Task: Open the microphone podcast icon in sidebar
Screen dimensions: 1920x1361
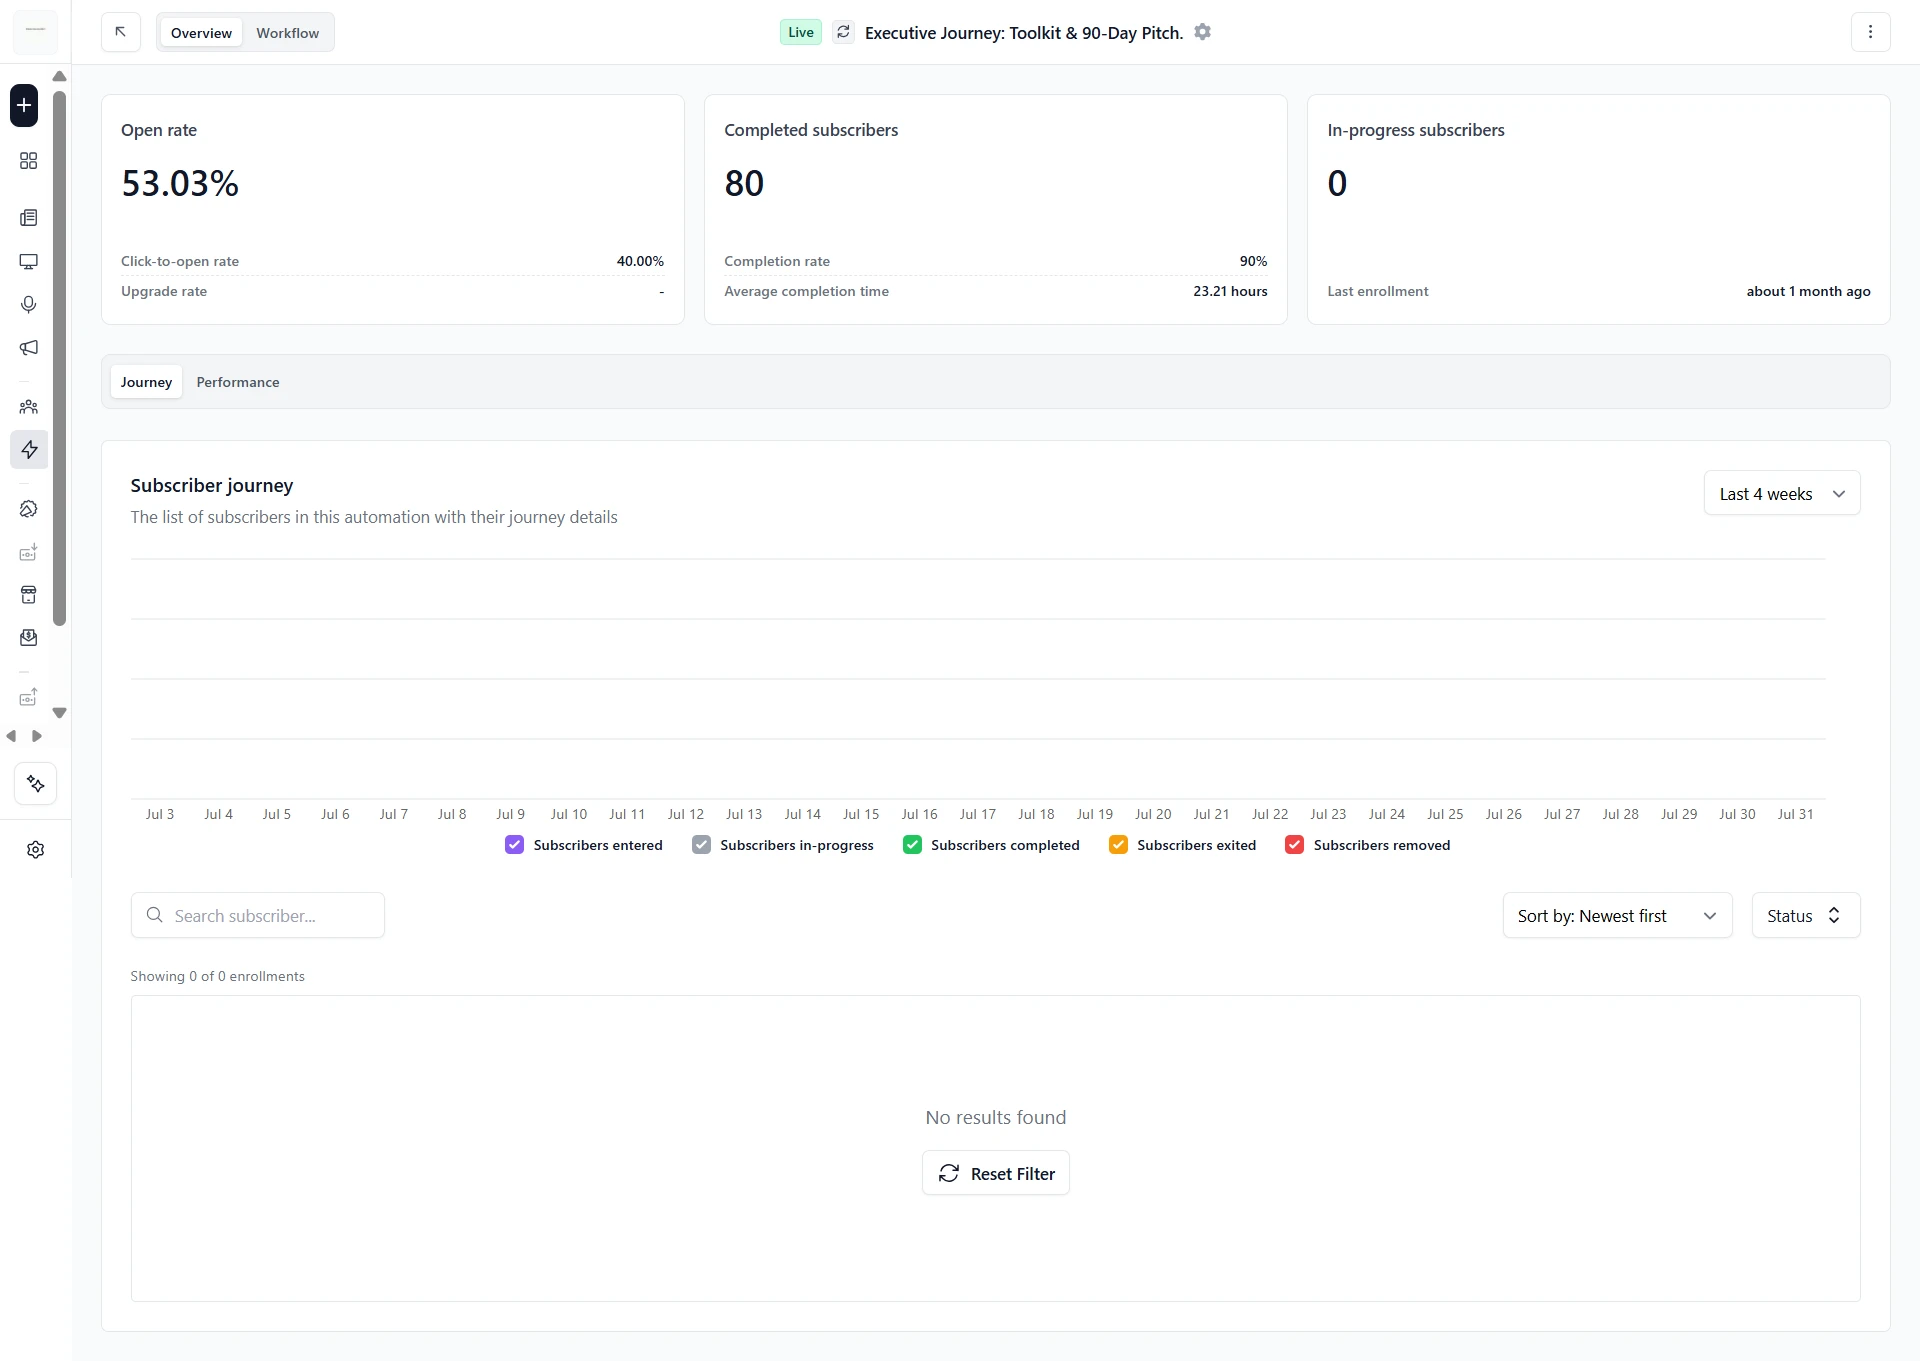Action: [29, 305]
